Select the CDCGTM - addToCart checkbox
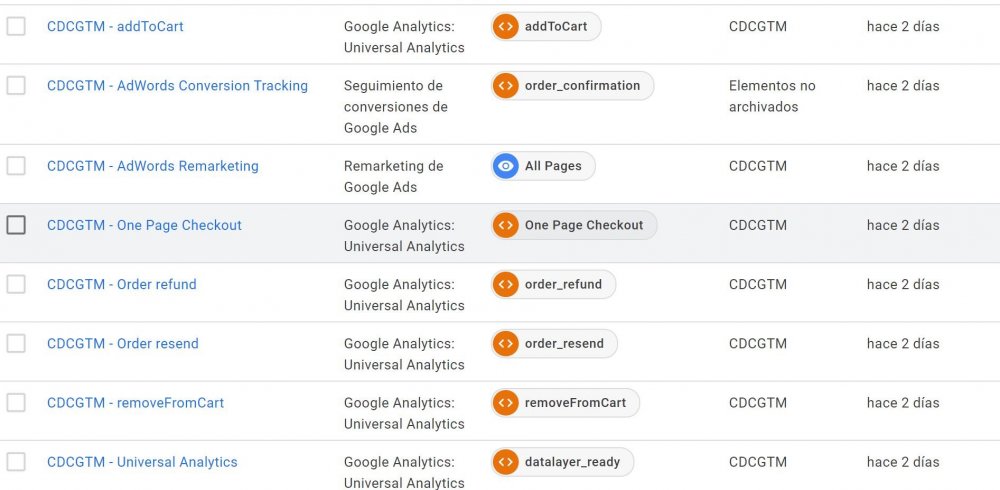 (x=16, y=27)
